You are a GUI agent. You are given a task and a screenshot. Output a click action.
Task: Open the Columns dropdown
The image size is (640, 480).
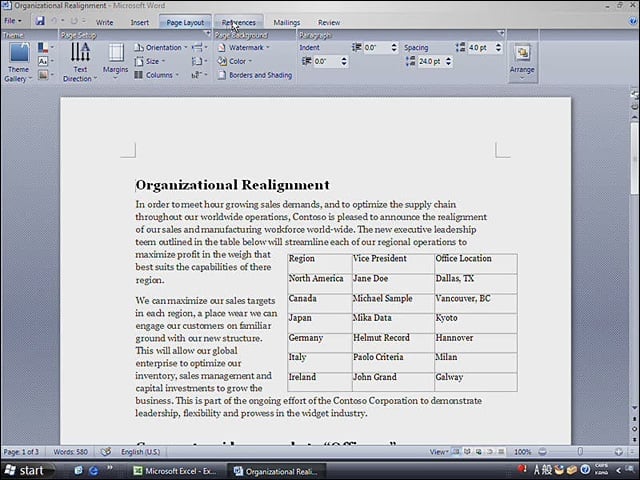(156, 75)
